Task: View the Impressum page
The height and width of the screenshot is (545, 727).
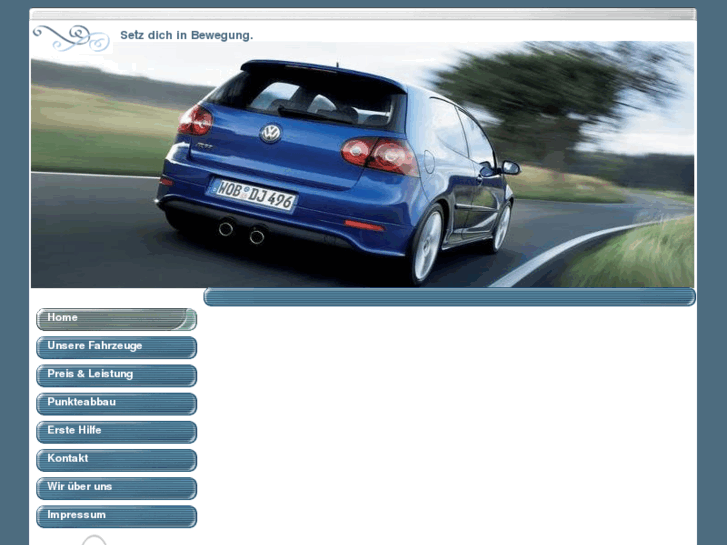Action: [x=116, y=517]
